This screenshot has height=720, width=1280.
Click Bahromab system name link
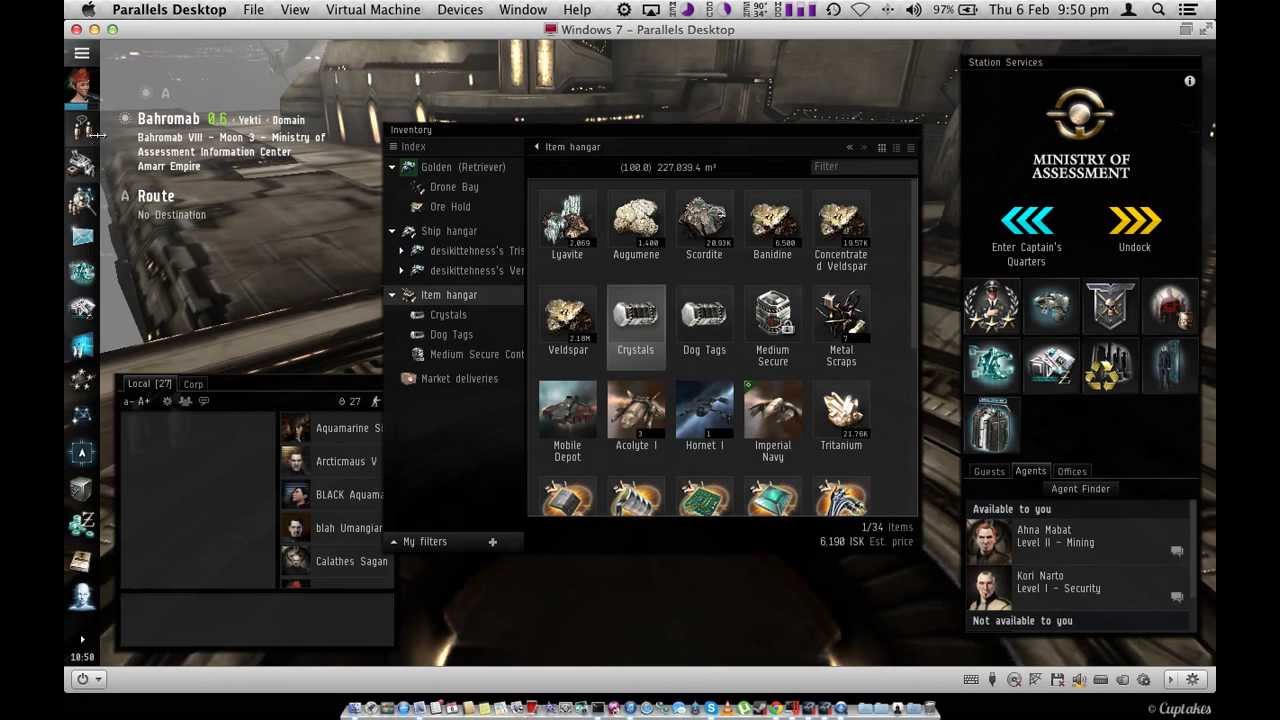pyautogui.click(x=168, y=119)
